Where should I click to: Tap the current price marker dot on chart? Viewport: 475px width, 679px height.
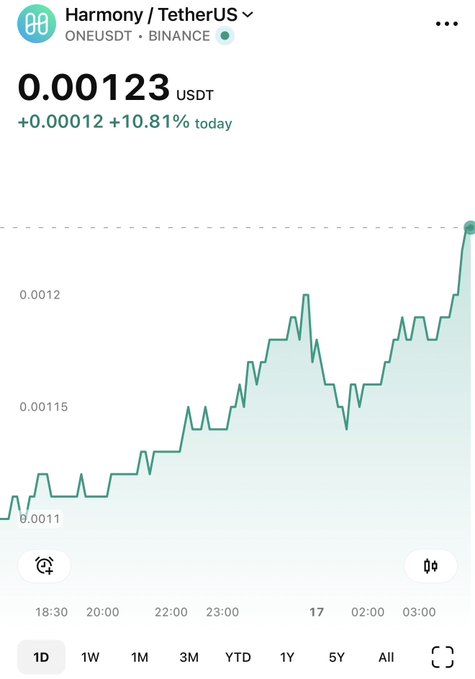(x=469, y=227)
